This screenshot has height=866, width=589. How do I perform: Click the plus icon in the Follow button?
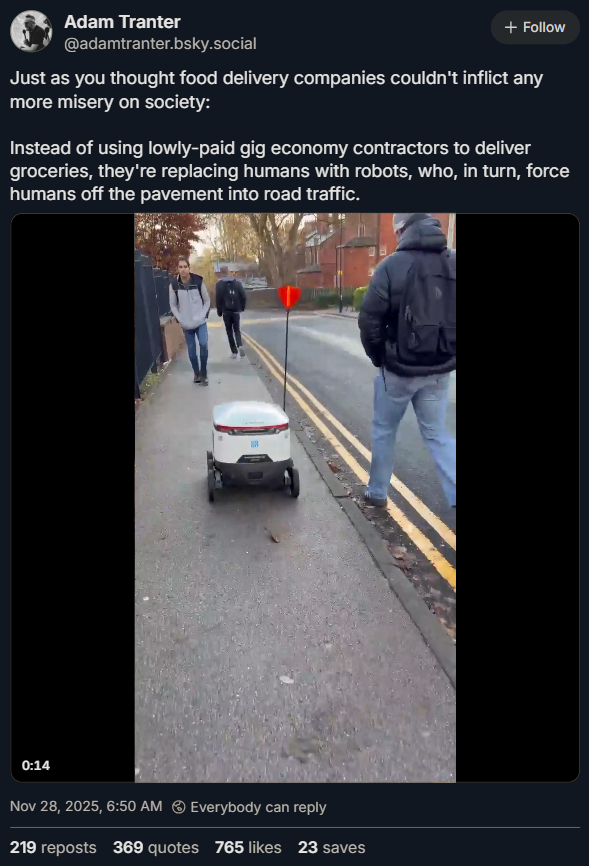[511, 27]
